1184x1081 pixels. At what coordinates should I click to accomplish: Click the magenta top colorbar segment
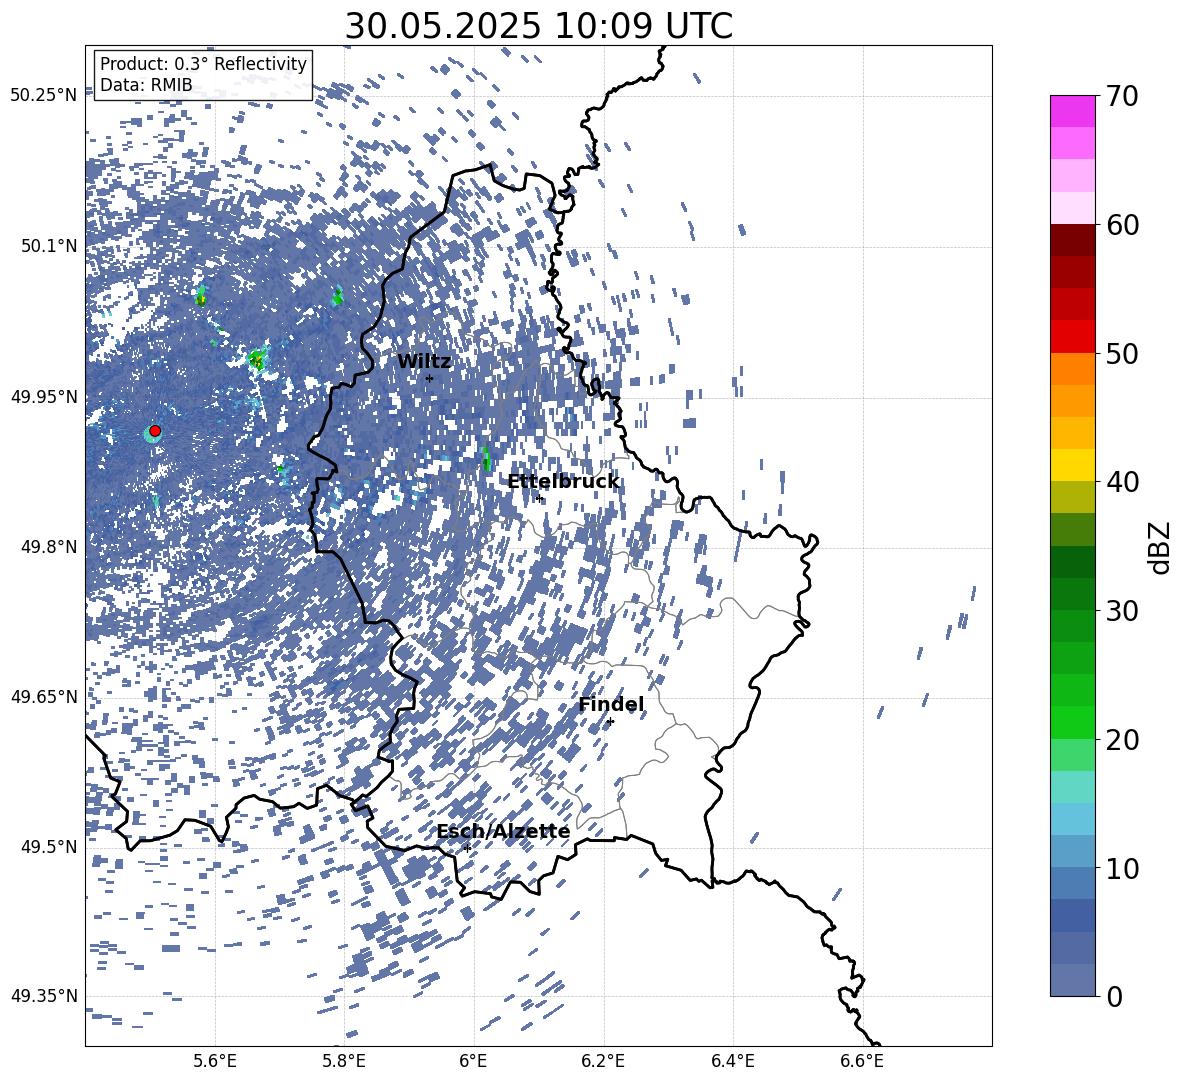click(x=1072, y=111)
